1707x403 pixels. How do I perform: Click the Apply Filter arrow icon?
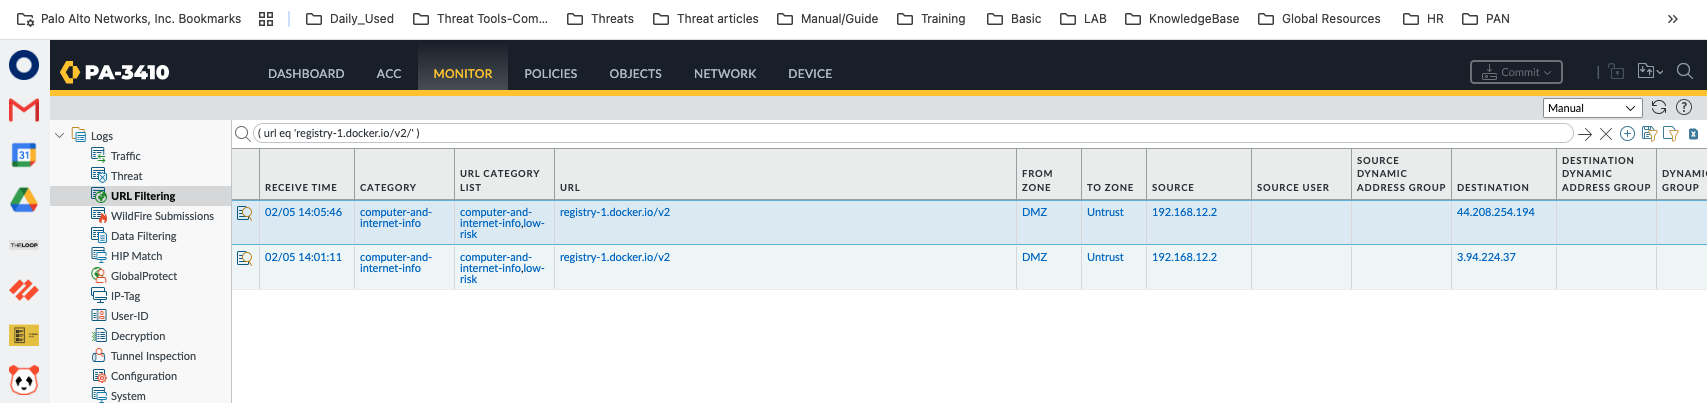point(1584,134)
